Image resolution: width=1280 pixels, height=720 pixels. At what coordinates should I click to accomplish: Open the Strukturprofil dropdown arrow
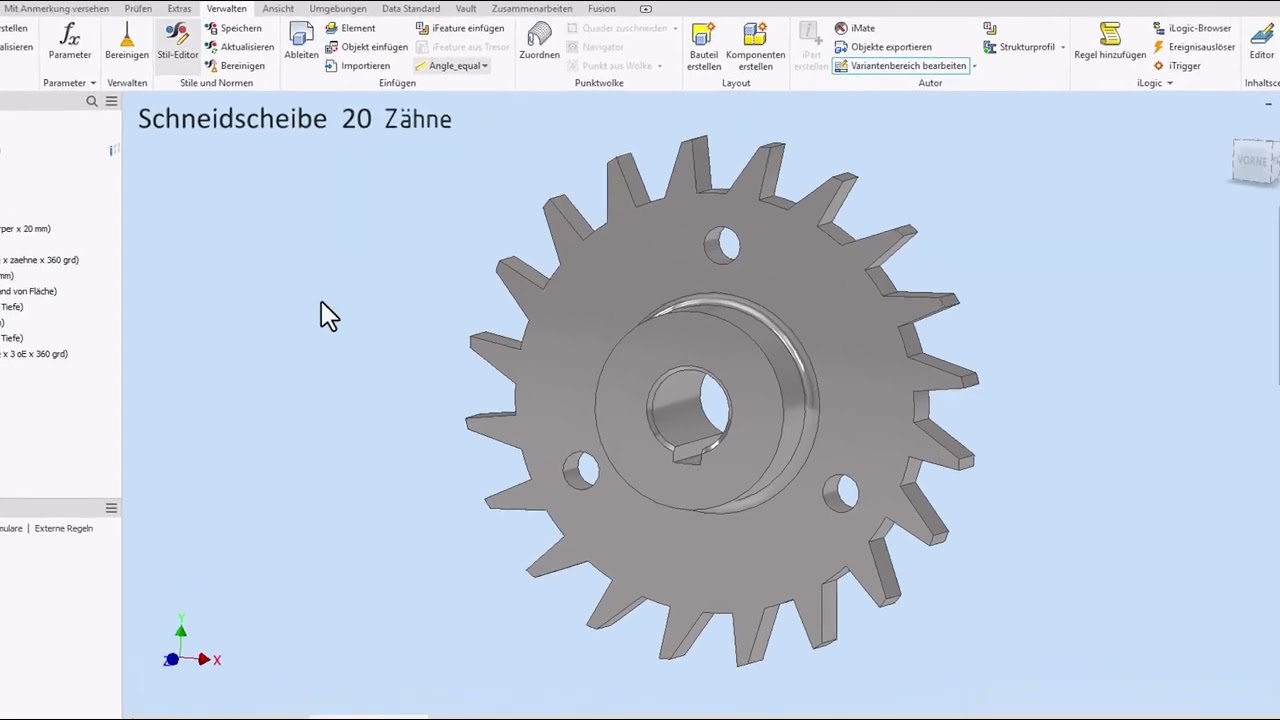[x=1063, y=47]
